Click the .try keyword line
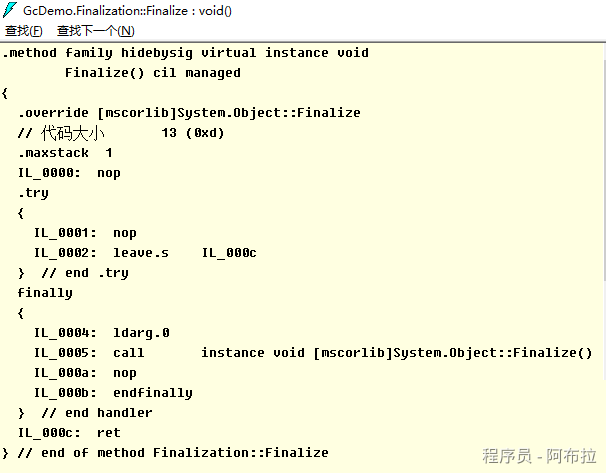Viewport: 606px width, 473px height. [33, 193]
